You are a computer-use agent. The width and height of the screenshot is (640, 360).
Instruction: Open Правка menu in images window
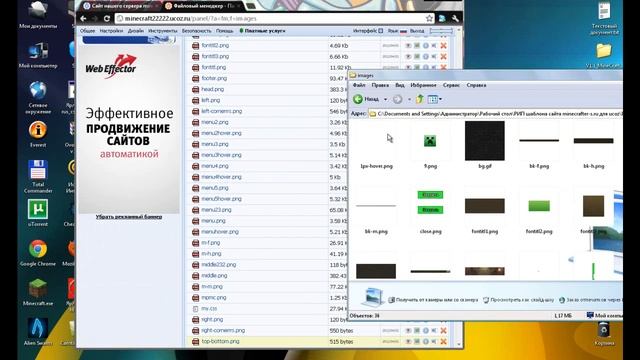(380, 85)
